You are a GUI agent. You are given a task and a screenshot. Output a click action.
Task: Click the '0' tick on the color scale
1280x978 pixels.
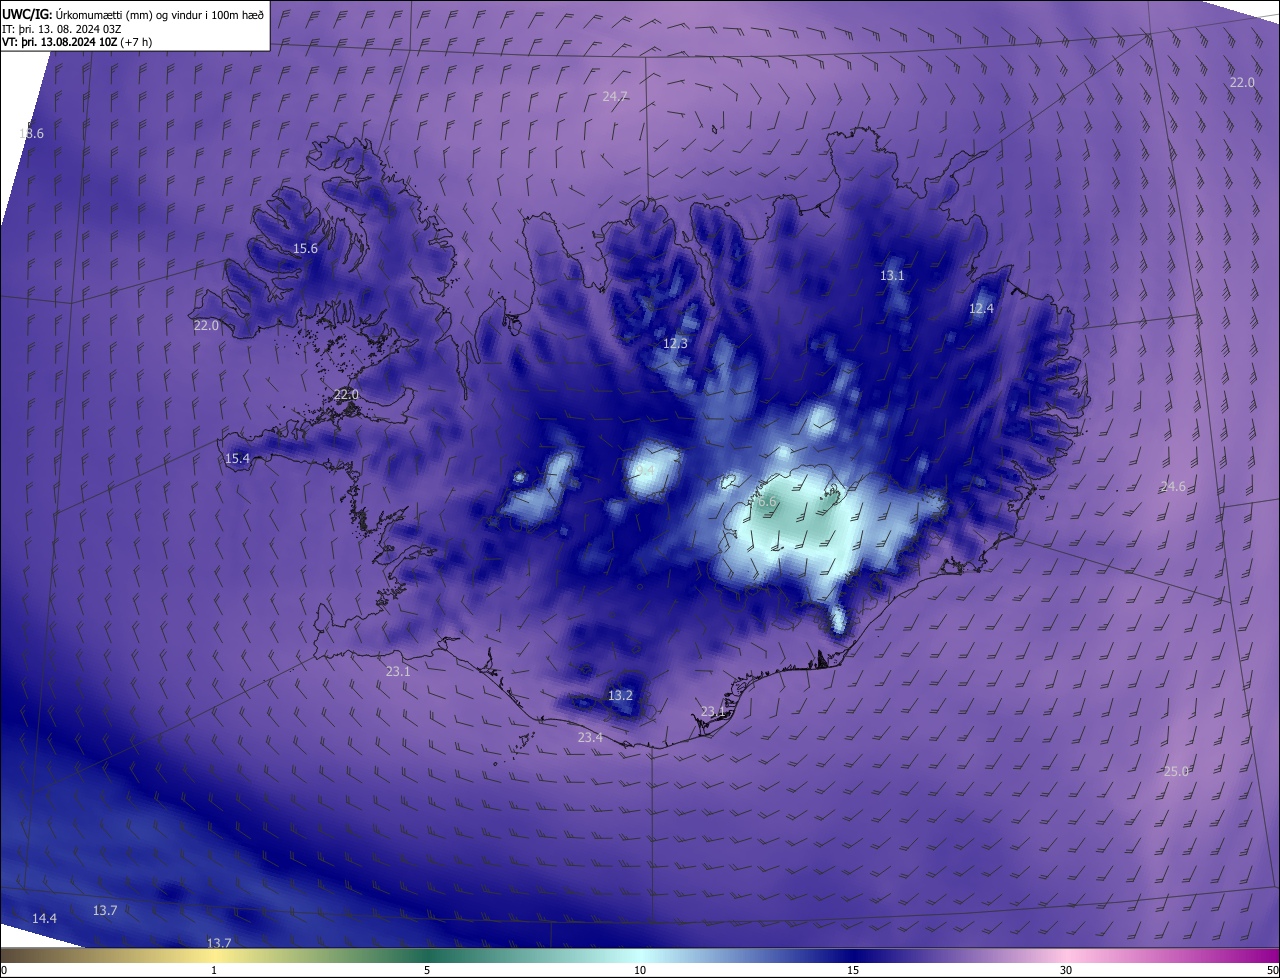[x=4, y=971]
